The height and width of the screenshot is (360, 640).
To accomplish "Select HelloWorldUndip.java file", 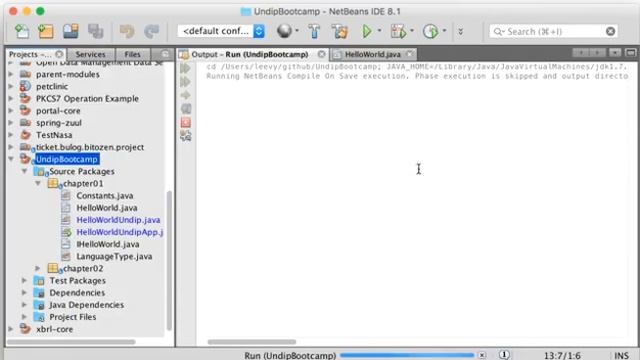I will (118, 220).
